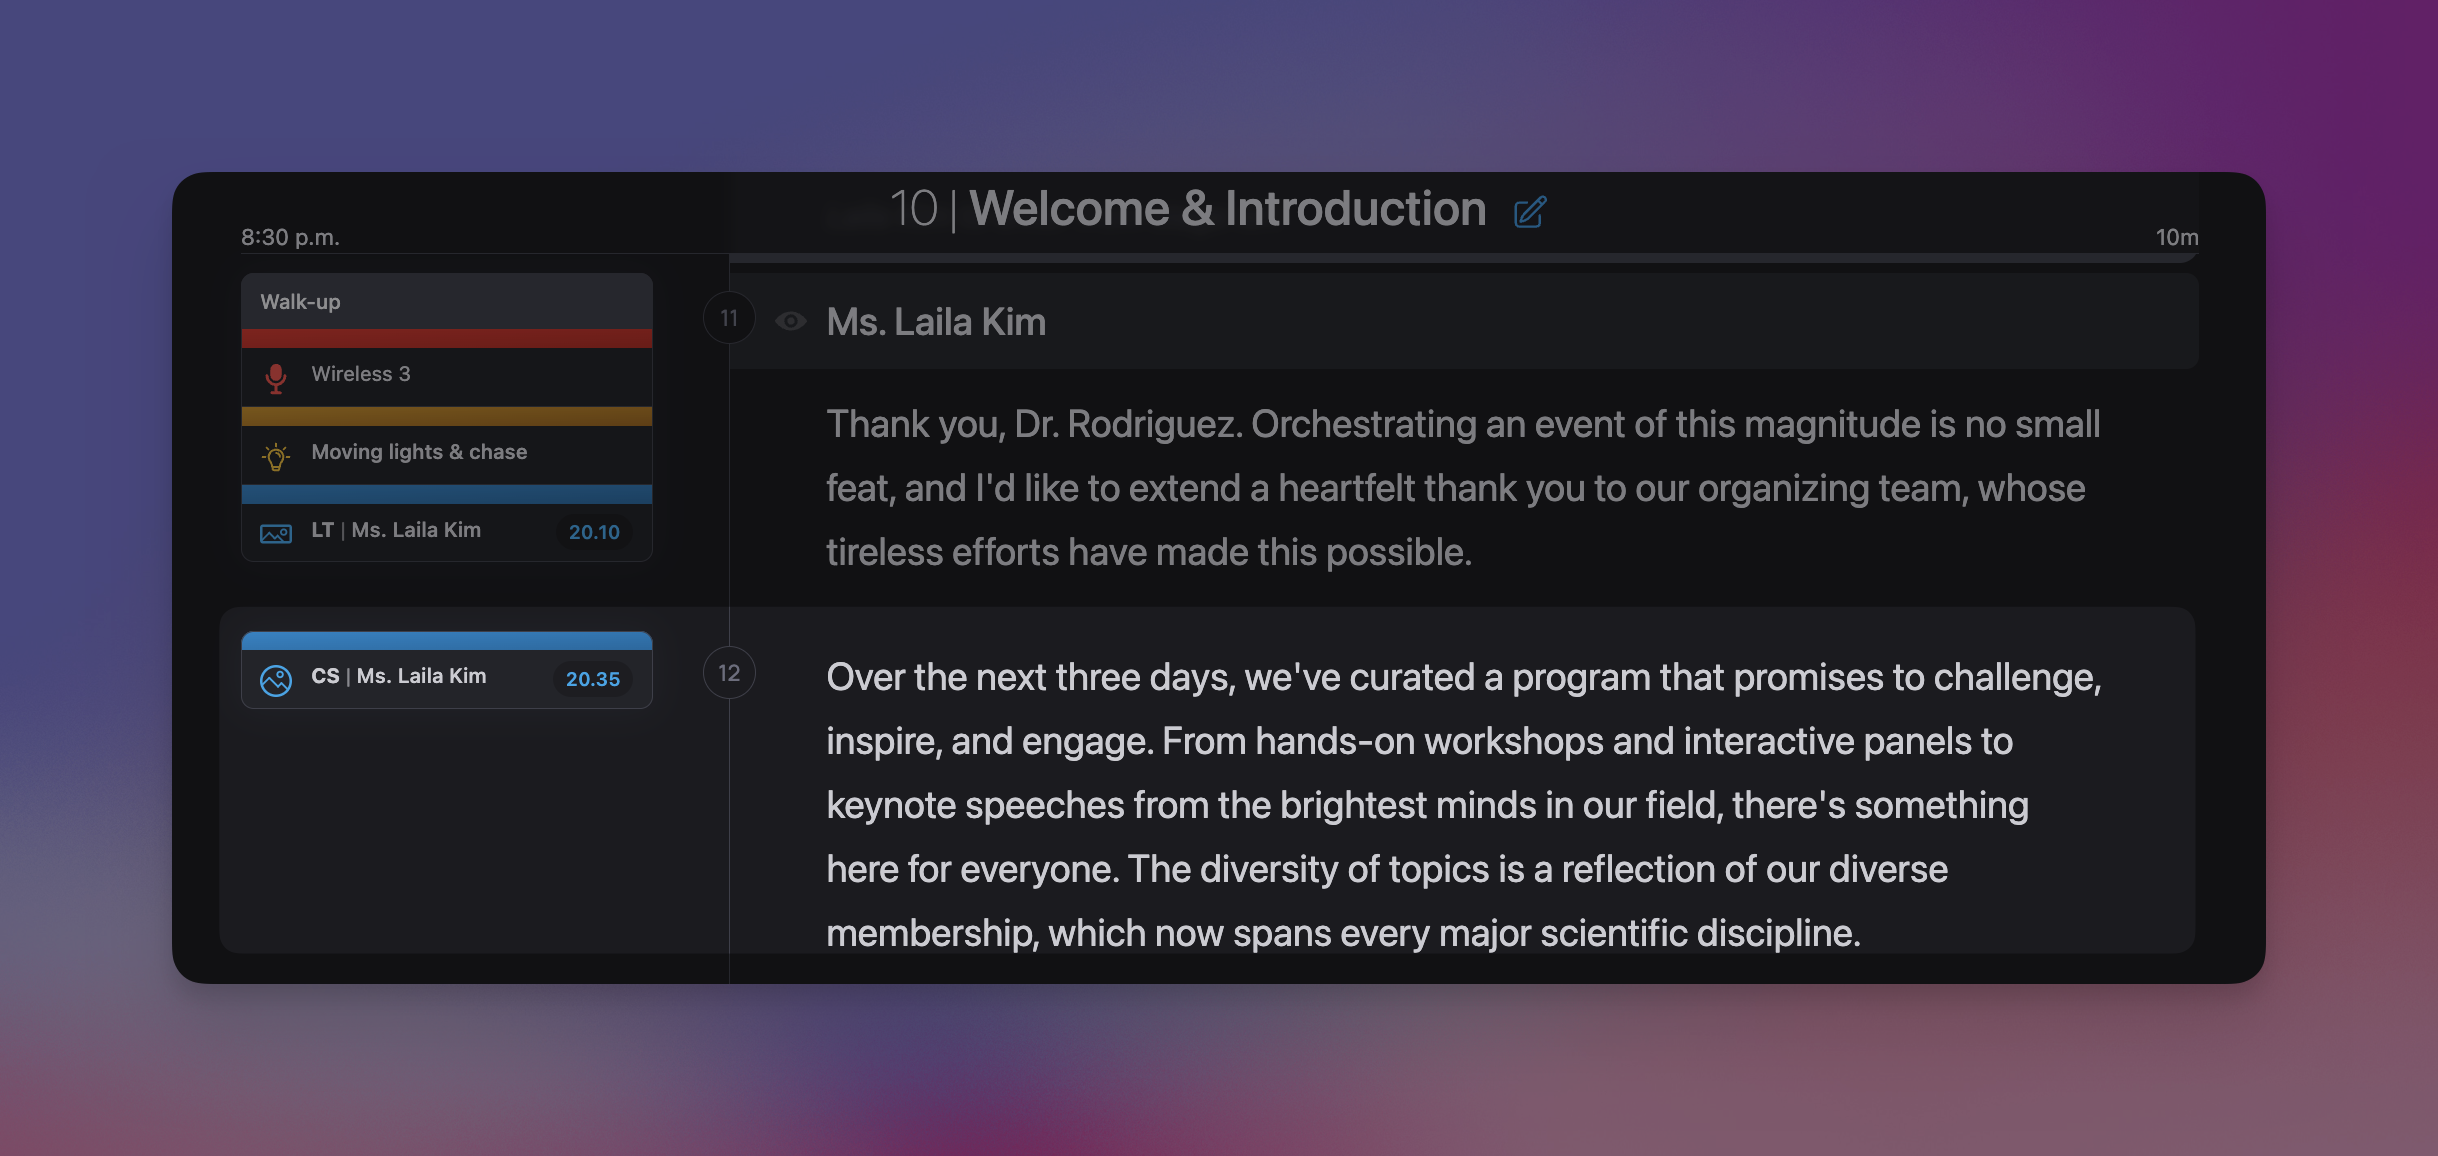Click the red color bar above Wireless 3

tap(446, 338)
